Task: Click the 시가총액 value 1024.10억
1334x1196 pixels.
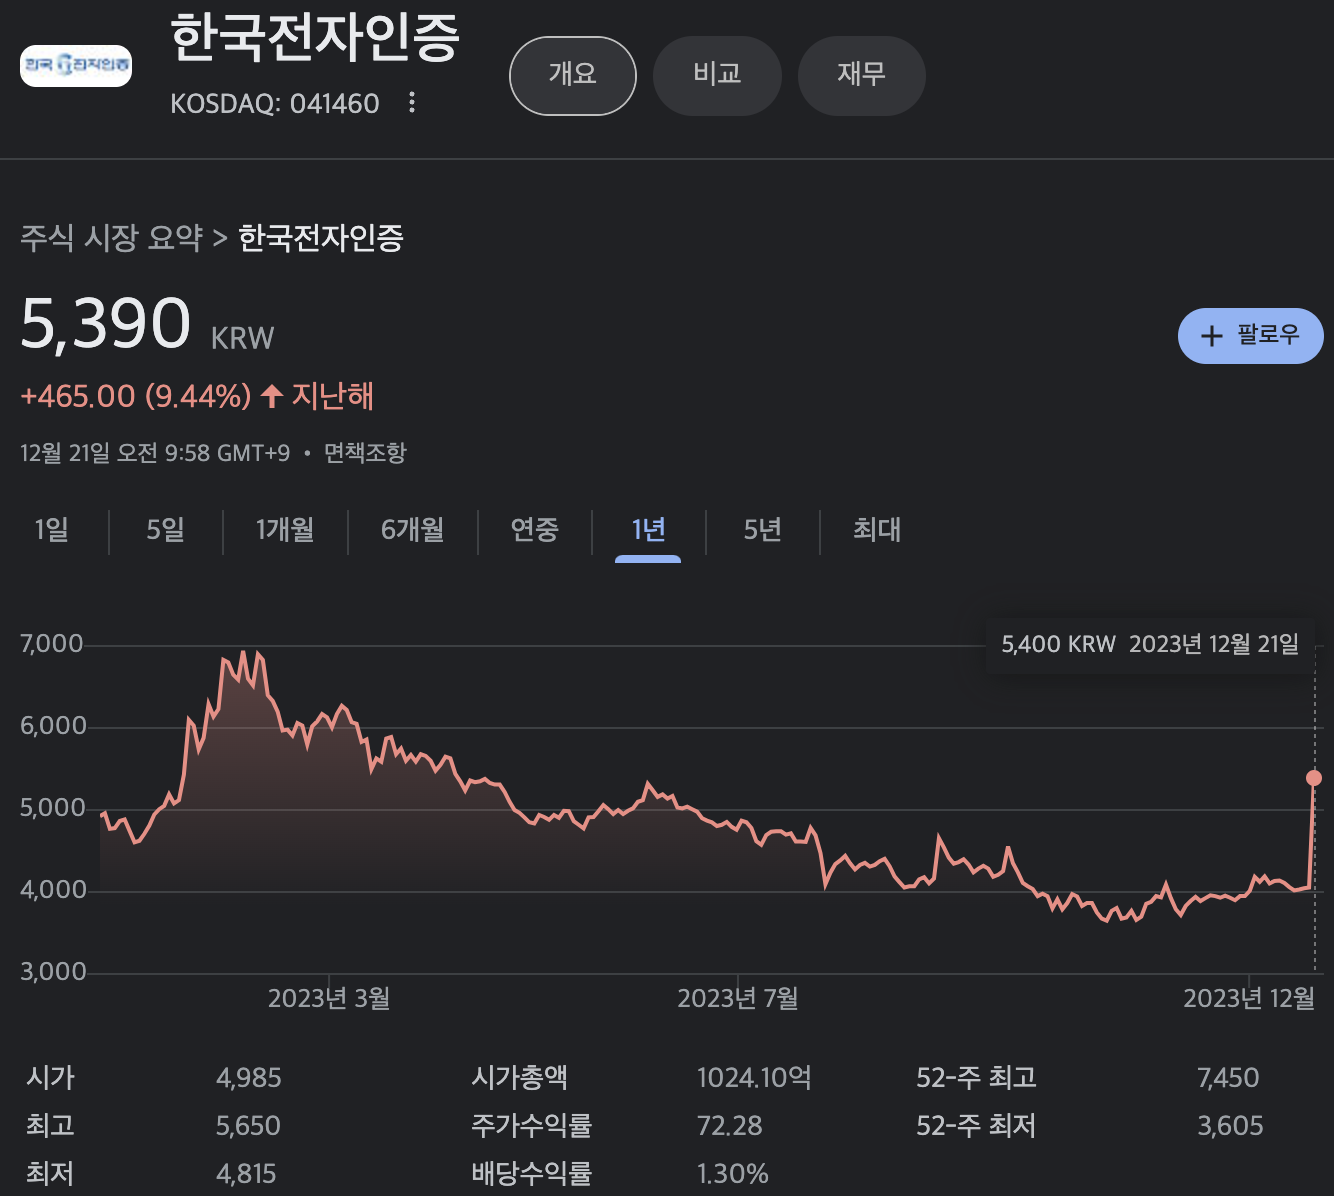Action: 754,1078
